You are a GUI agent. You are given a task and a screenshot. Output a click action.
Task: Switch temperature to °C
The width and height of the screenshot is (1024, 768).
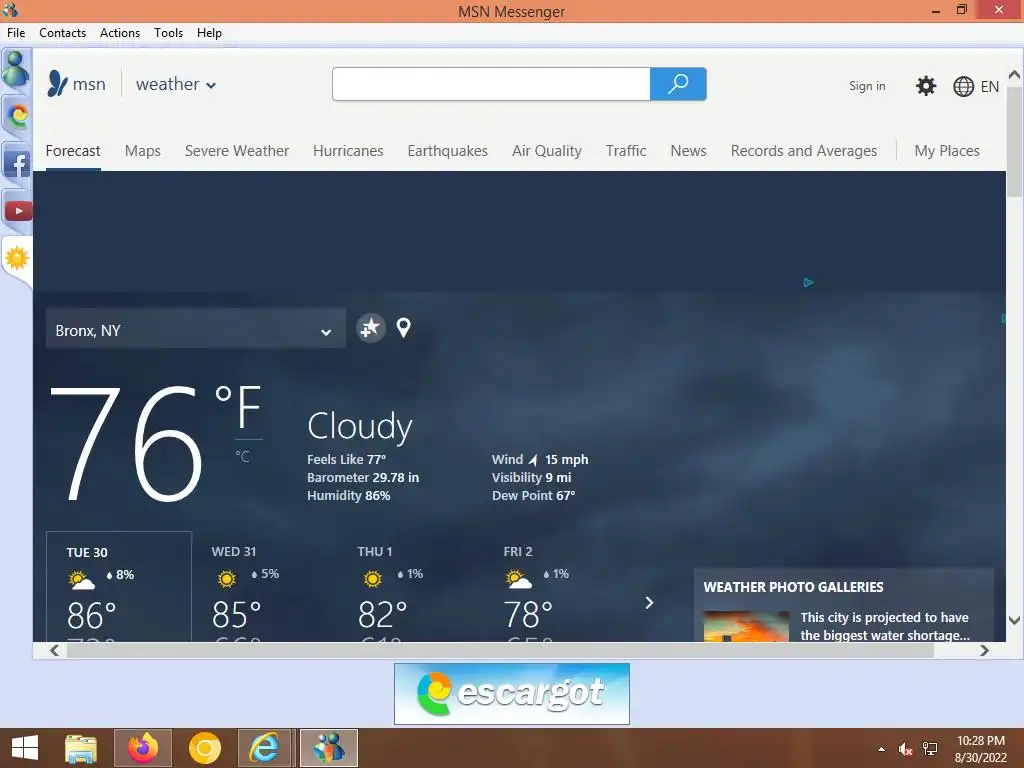(242, 456)
